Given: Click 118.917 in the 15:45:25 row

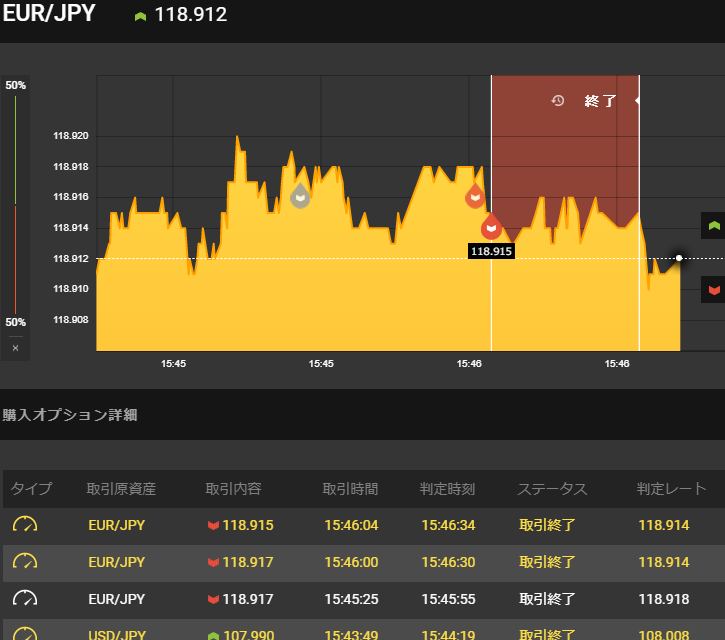Looking at the screenshot, I should [x=248, y=599].
